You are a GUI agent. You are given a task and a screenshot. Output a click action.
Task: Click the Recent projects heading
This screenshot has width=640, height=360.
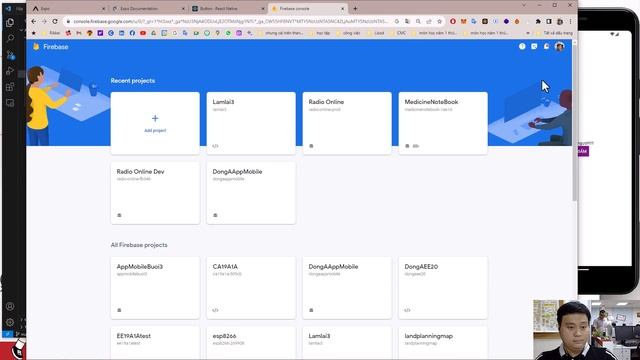[x=133, y=81]
